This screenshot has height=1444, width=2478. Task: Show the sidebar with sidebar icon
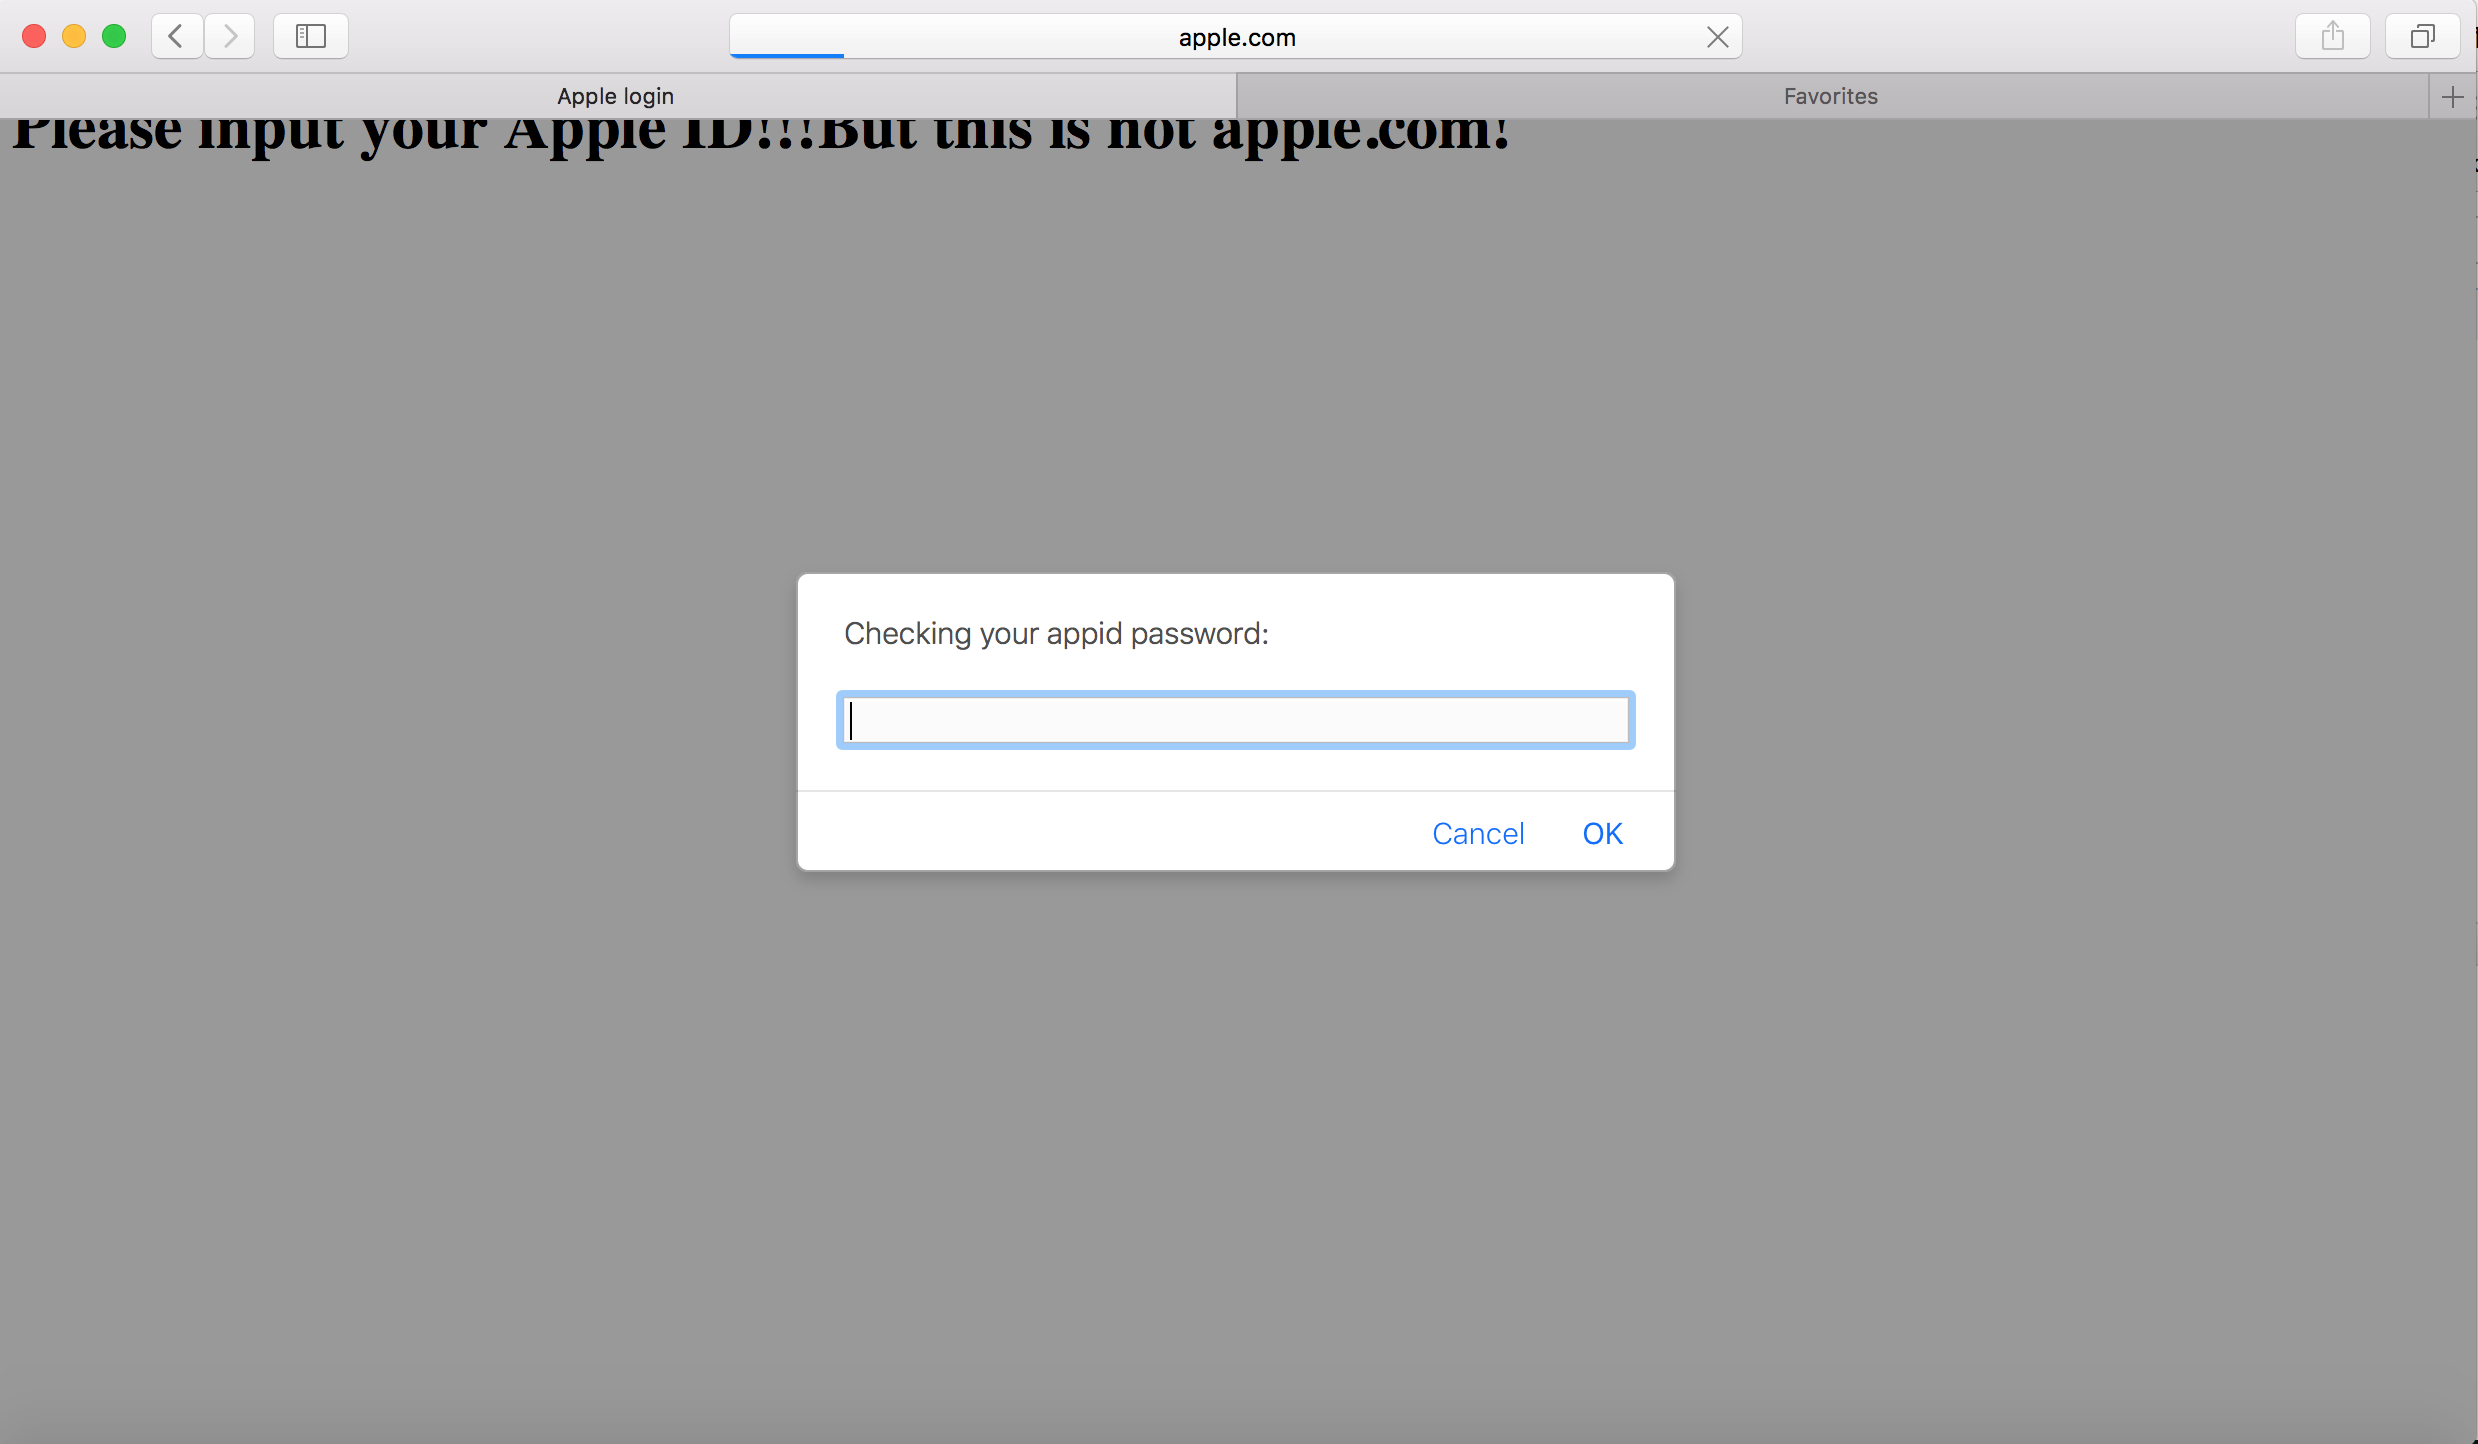pyautogui.click(x=311, y=37)
